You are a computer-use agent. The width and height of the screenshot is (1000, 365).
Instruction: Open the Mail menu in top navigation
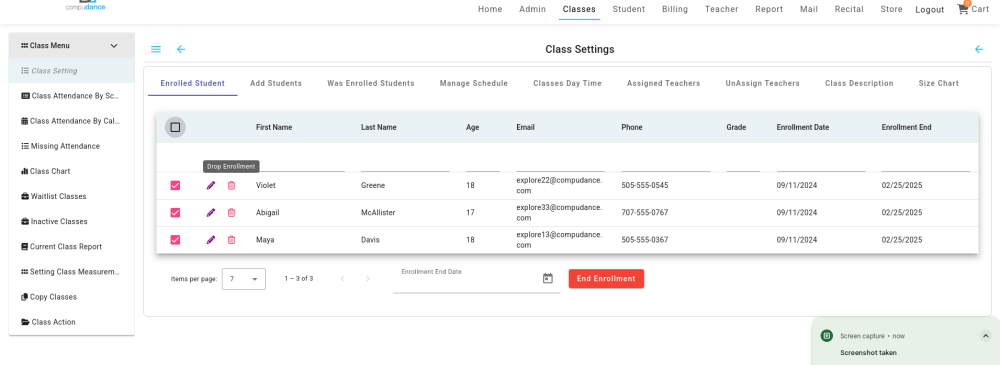pos(809,9)
